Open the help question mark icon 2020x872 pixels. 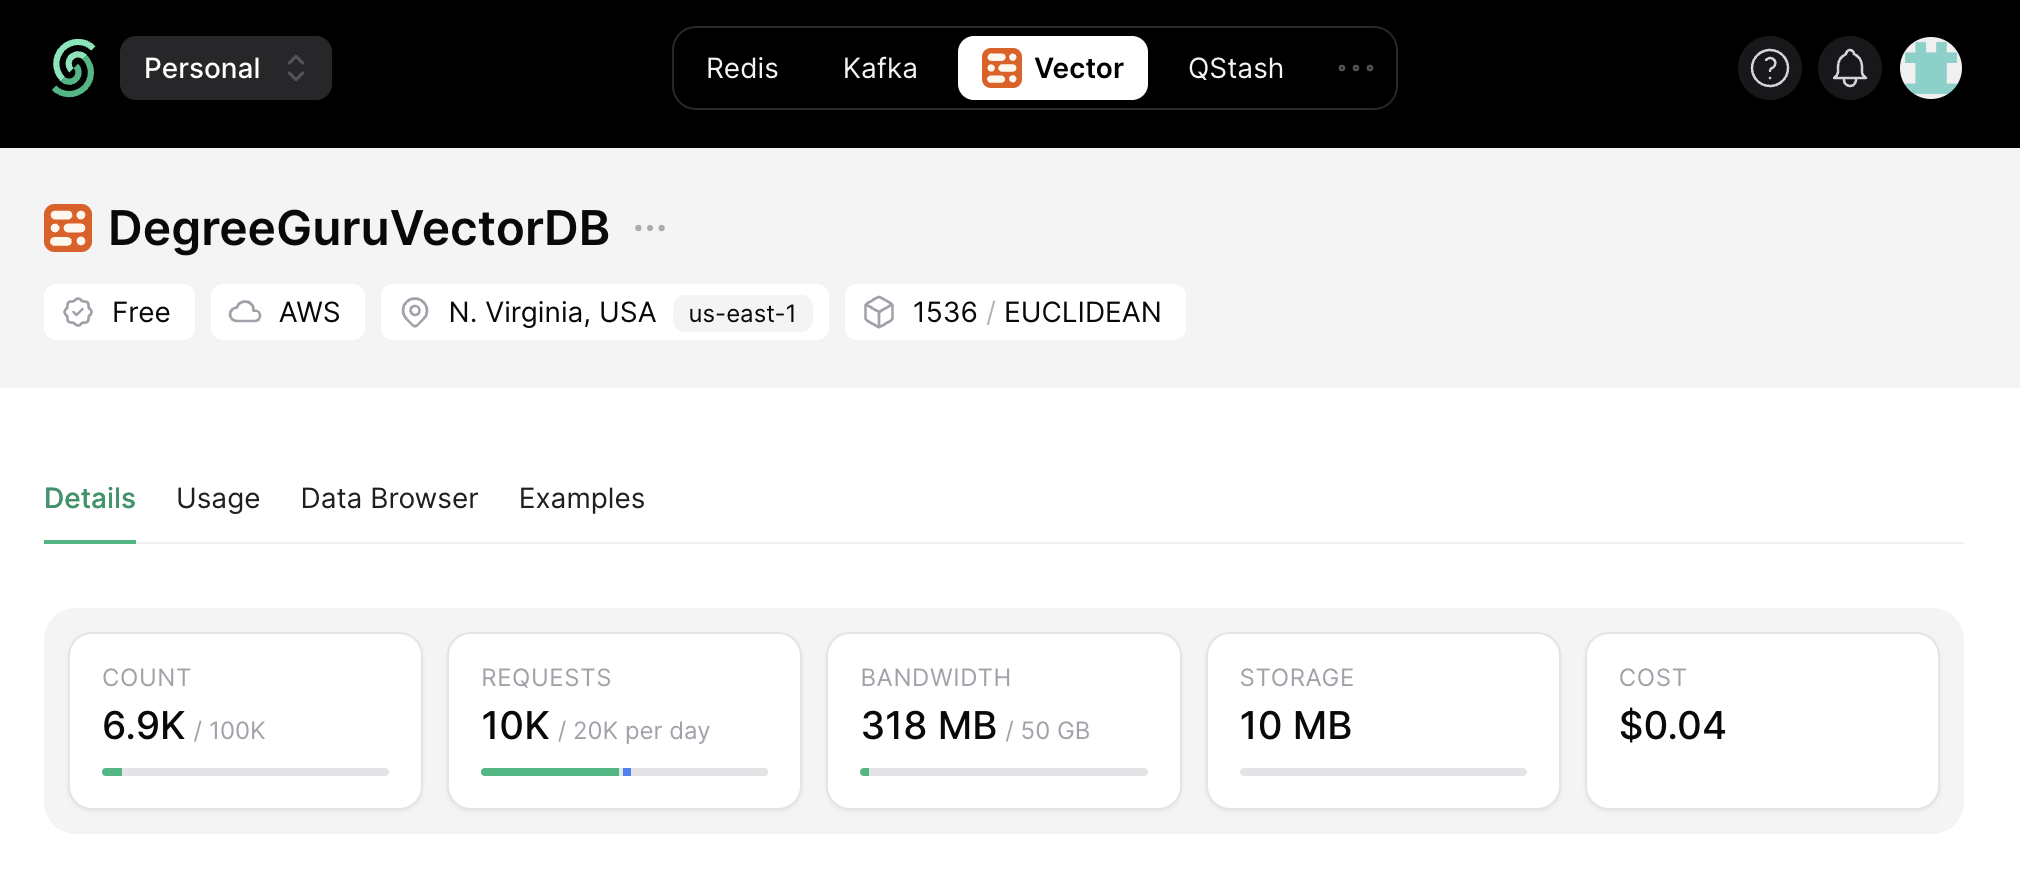point(1770,68)
